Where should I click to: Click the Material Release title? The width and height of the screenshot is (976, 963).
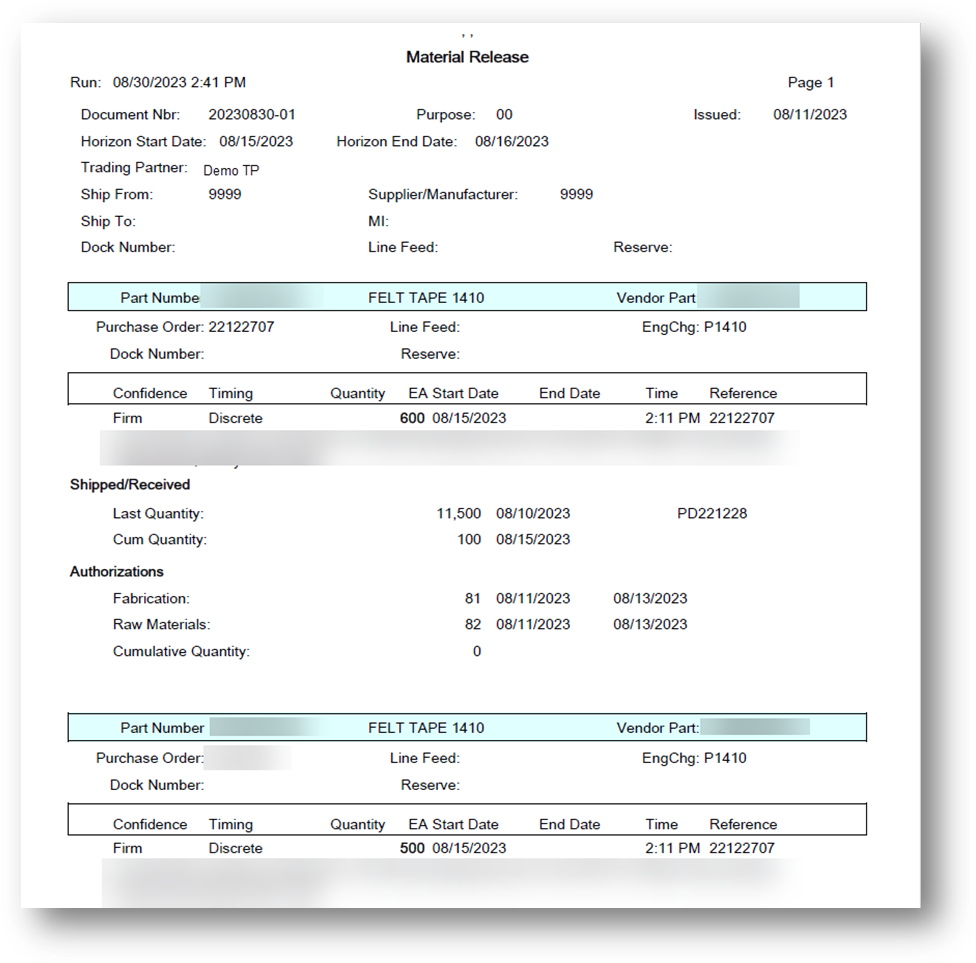point(467,57)
